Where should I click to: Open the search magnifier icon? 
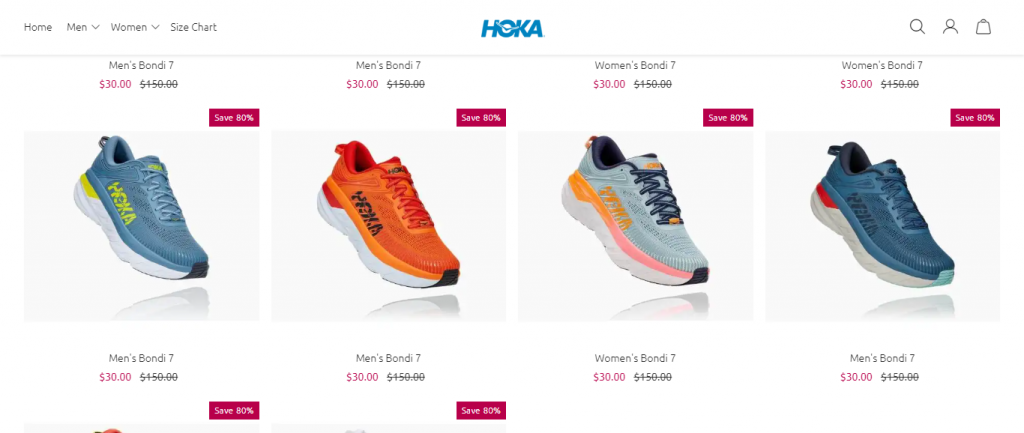point(918,27)
